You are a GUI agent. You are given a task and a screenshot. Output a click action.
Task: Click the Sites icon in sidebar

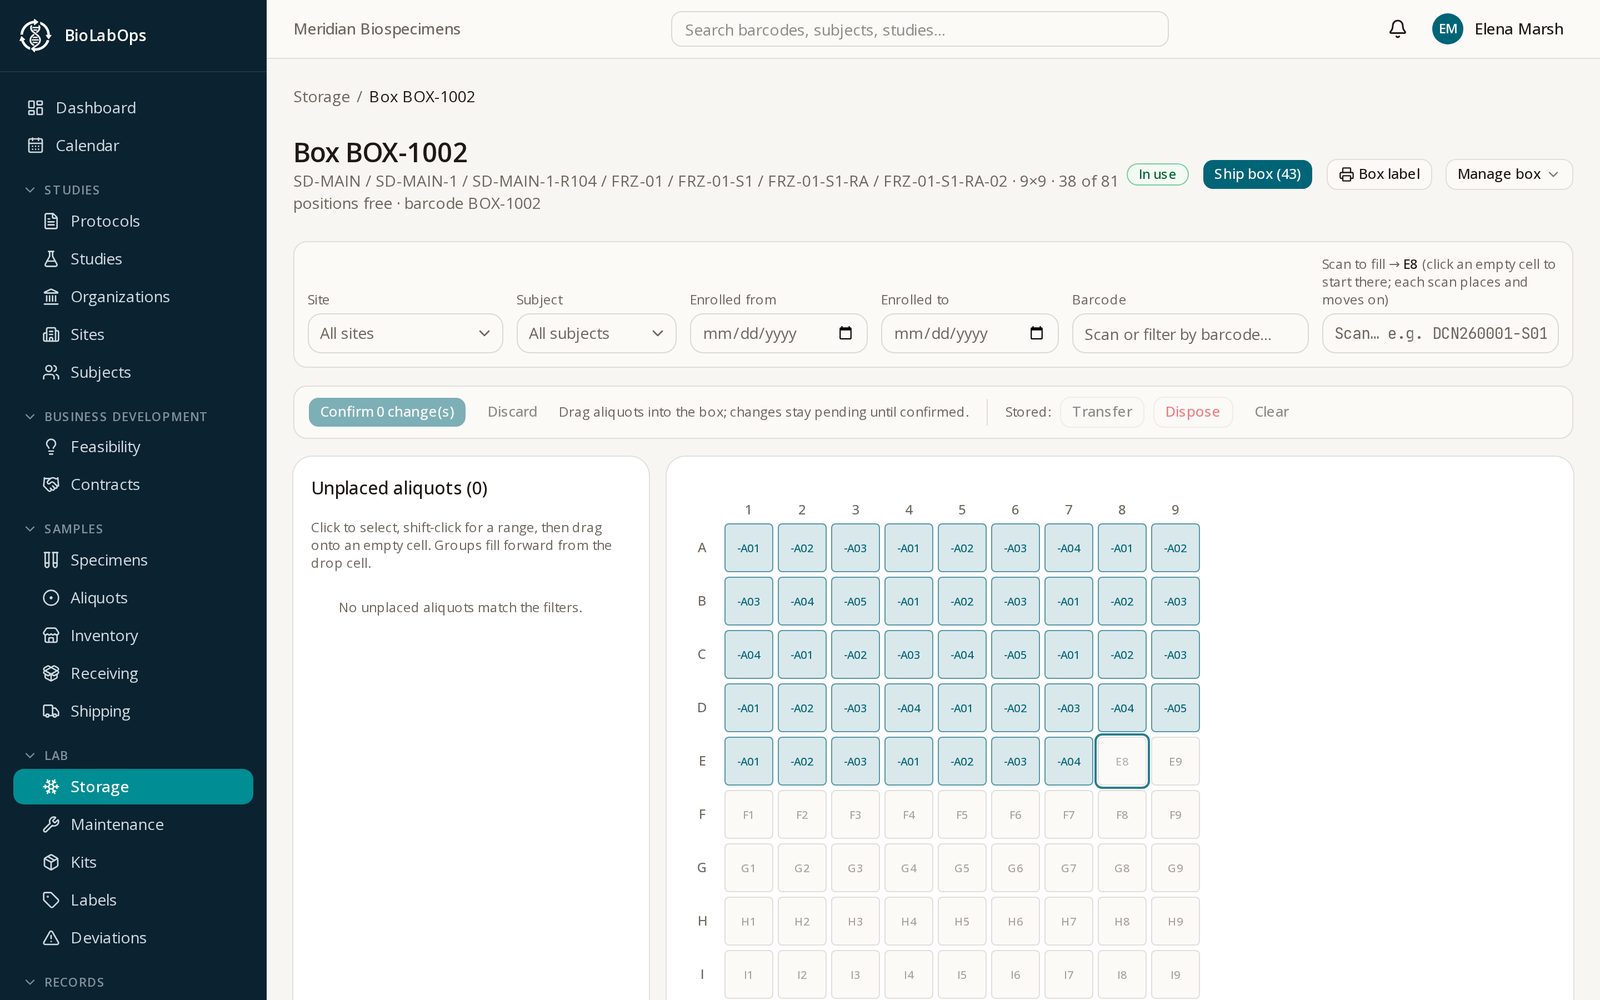coord(51,335)
